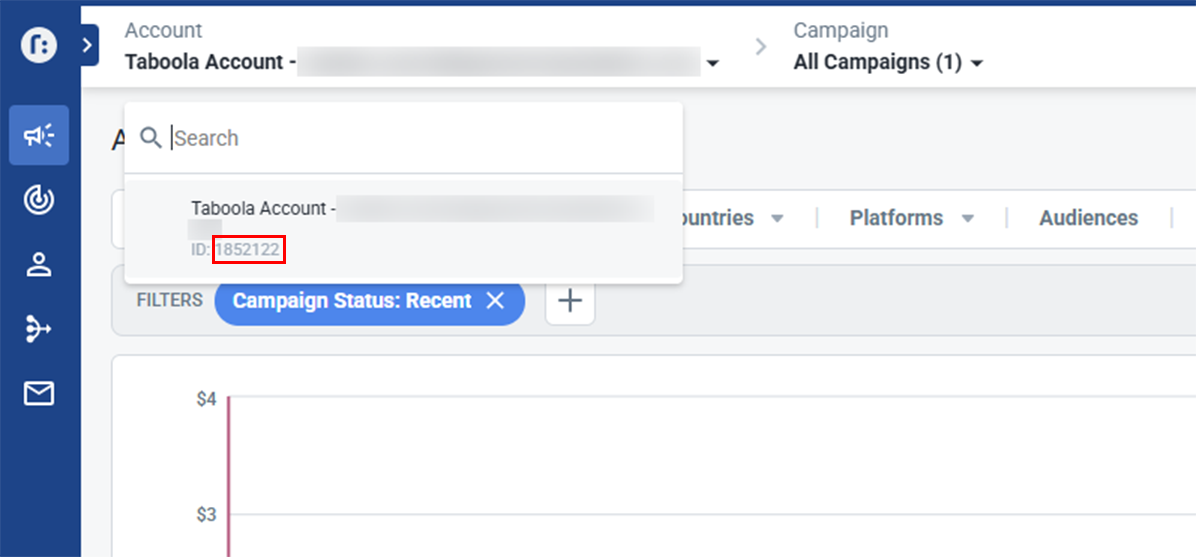Open the megaphone Campaigns sidebar icon

[x=39, y=136]
